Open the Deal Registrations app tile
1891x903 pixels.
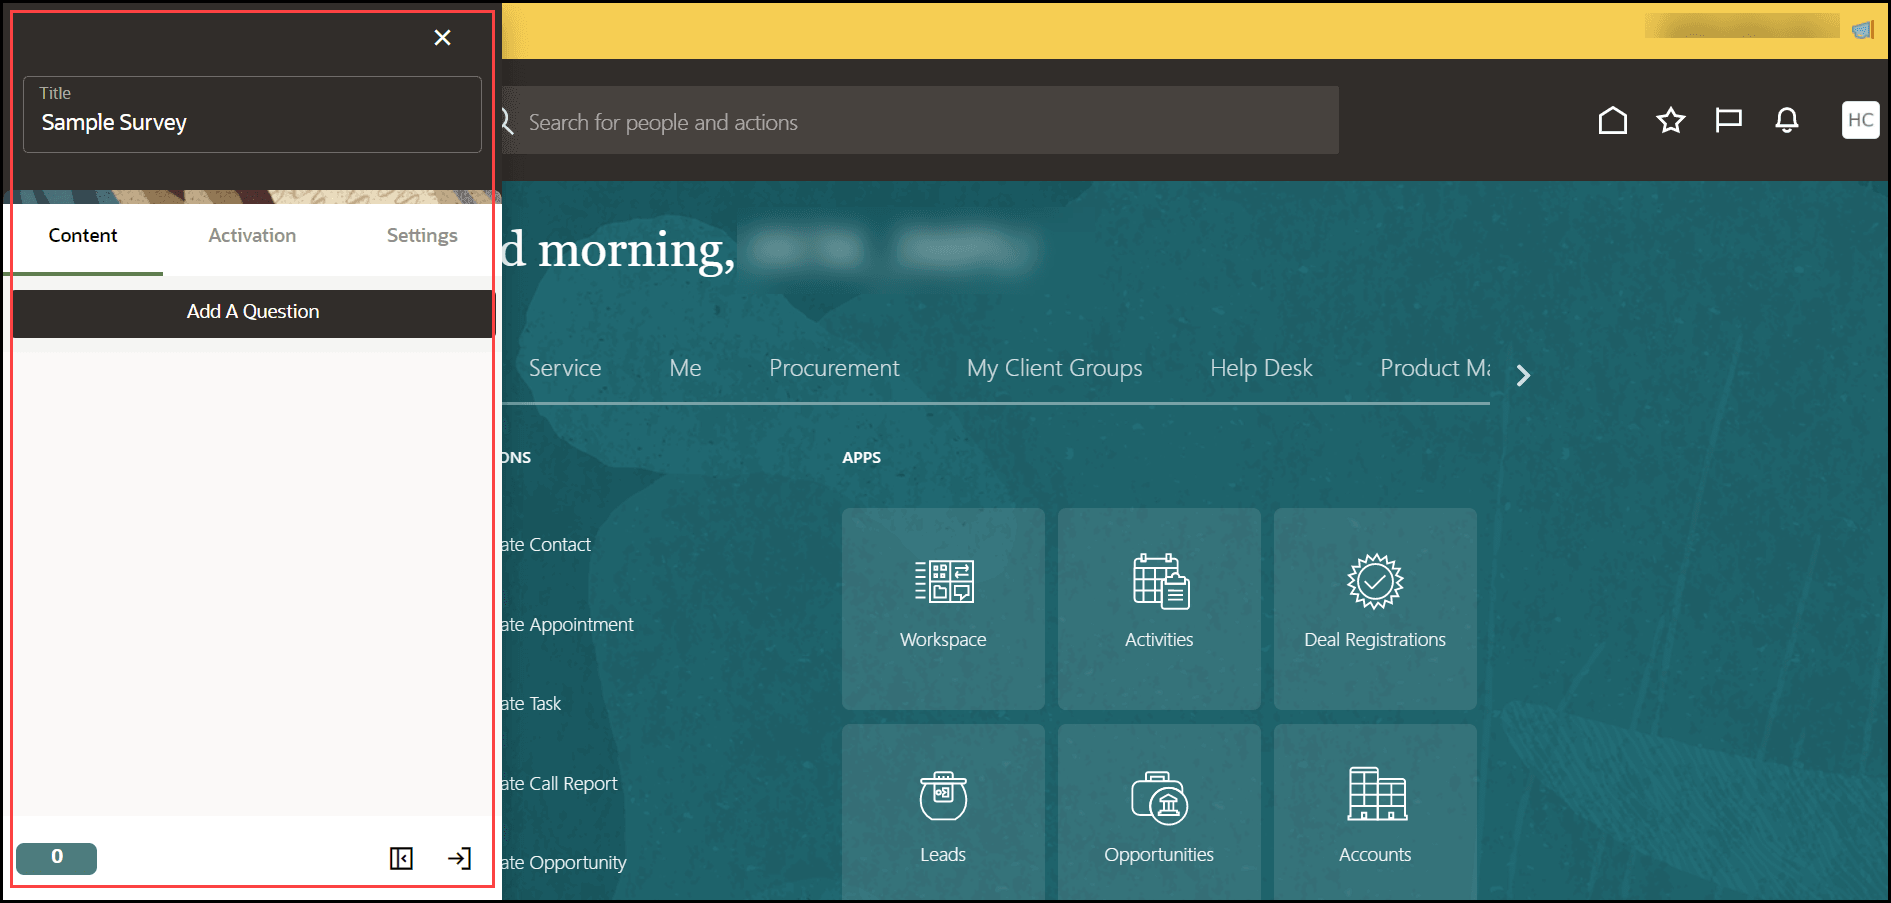tap(1375, 609)
